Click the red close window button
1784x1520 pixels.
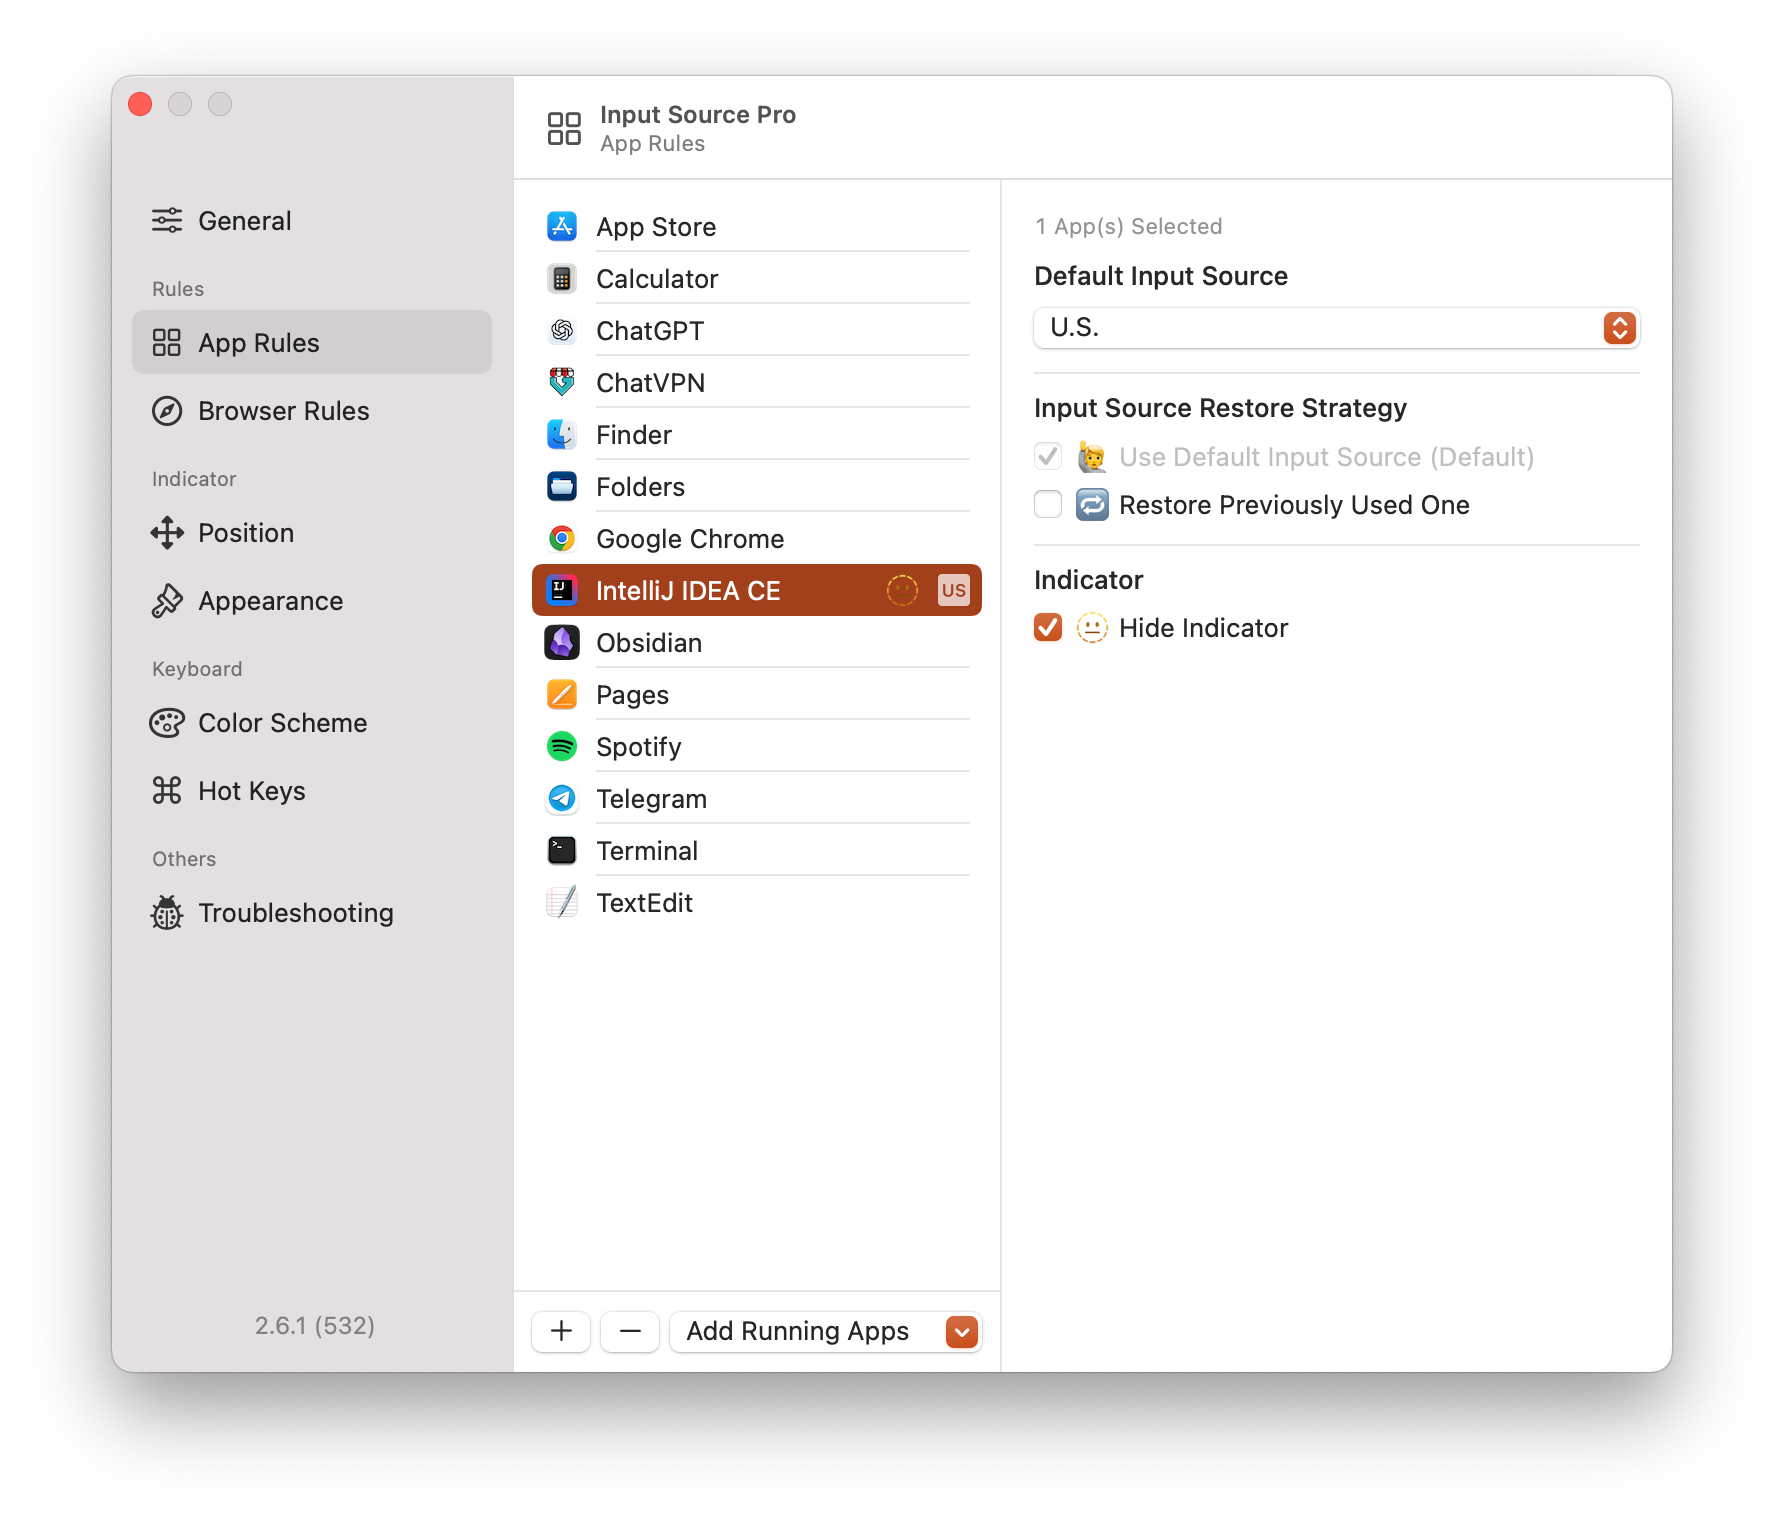coord(140,104)
